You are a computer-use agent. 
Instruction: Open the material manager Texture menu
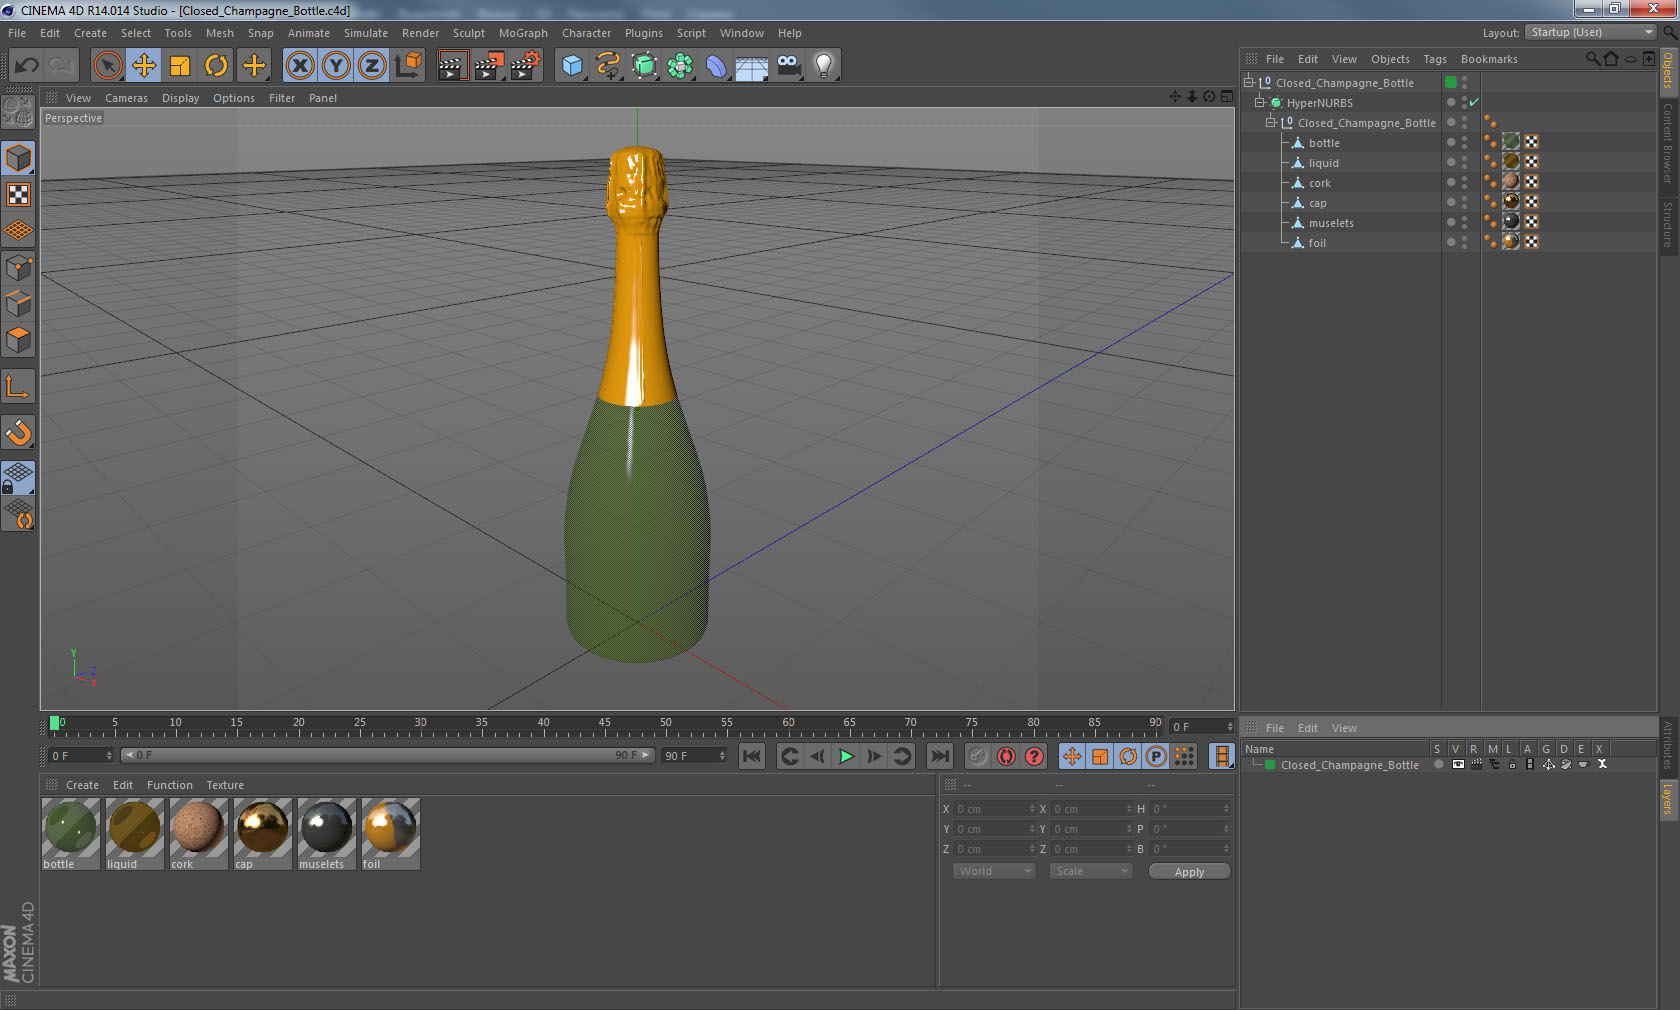225,785
